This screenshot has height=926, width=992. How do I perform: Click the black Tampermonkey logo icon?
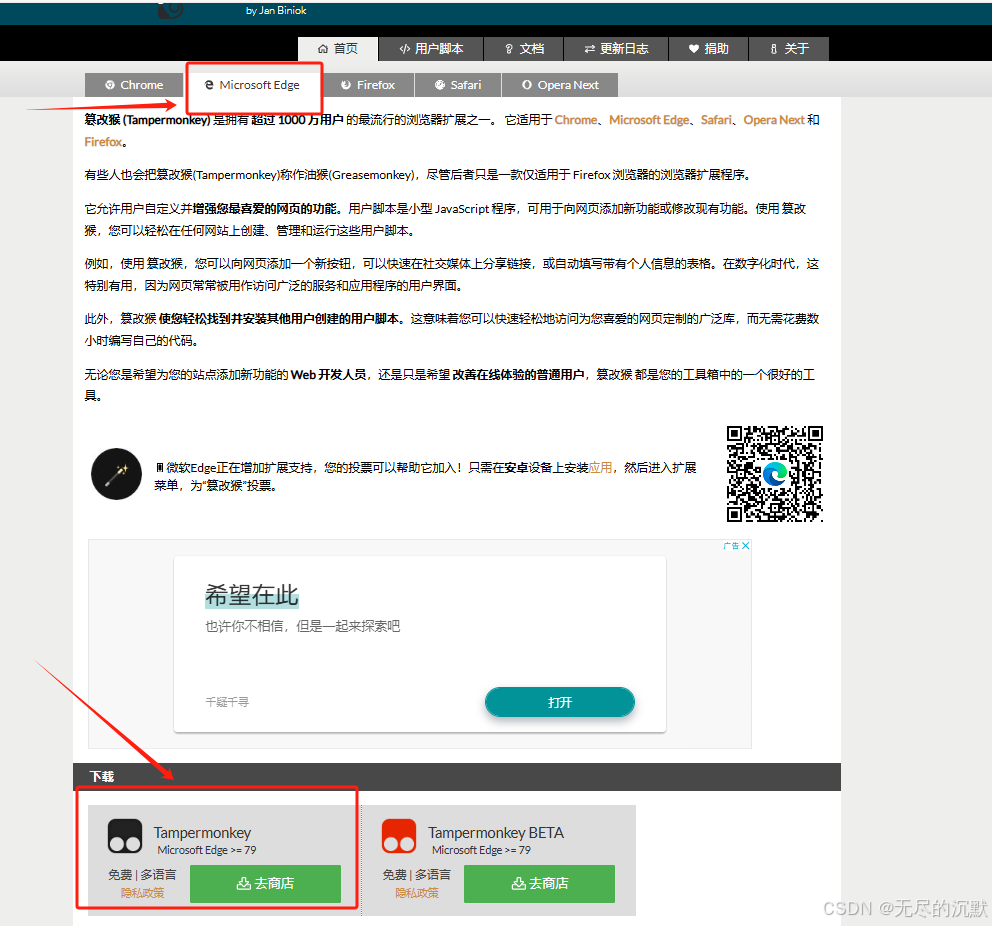125,836
